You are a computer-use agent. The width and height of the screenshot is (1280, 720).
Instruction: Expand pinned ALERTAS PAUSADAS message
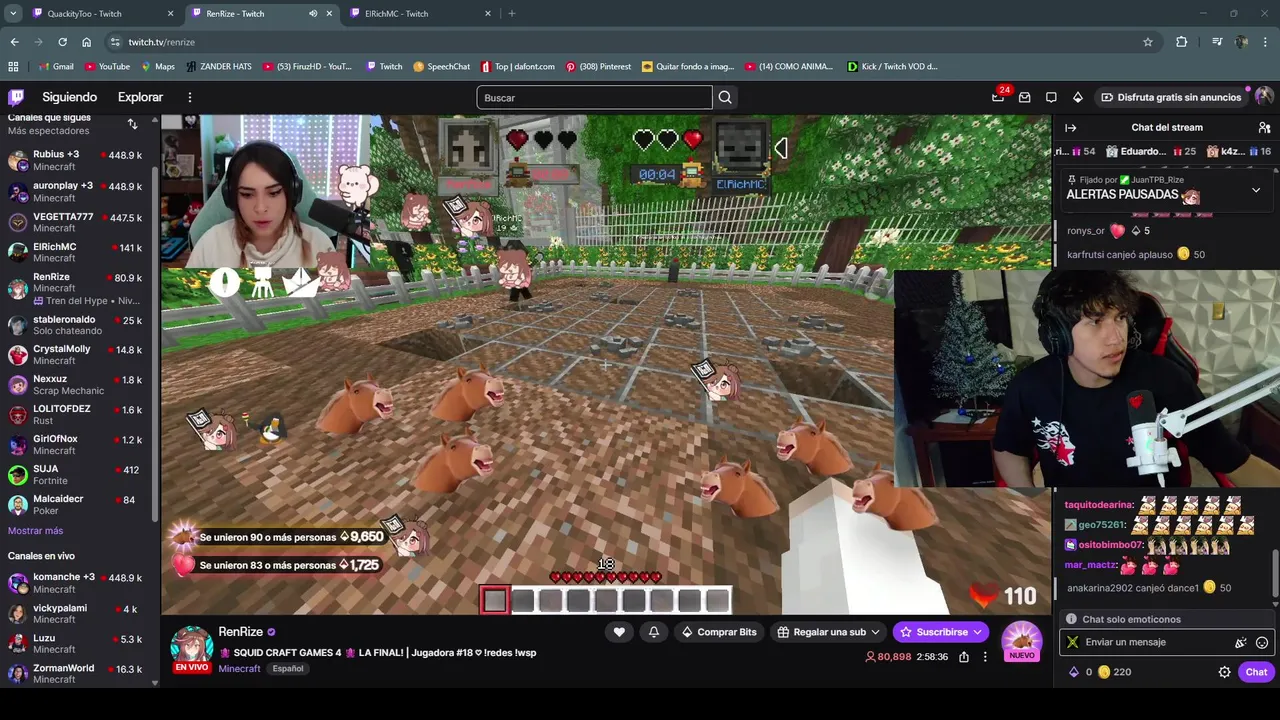point(1256,190)
